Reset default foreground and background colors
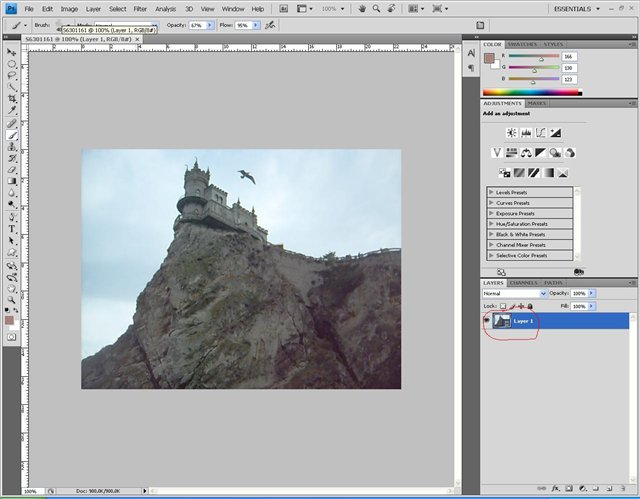Image resolution: width=640 pixels, height=499 pixels. [x=7, y=310]
